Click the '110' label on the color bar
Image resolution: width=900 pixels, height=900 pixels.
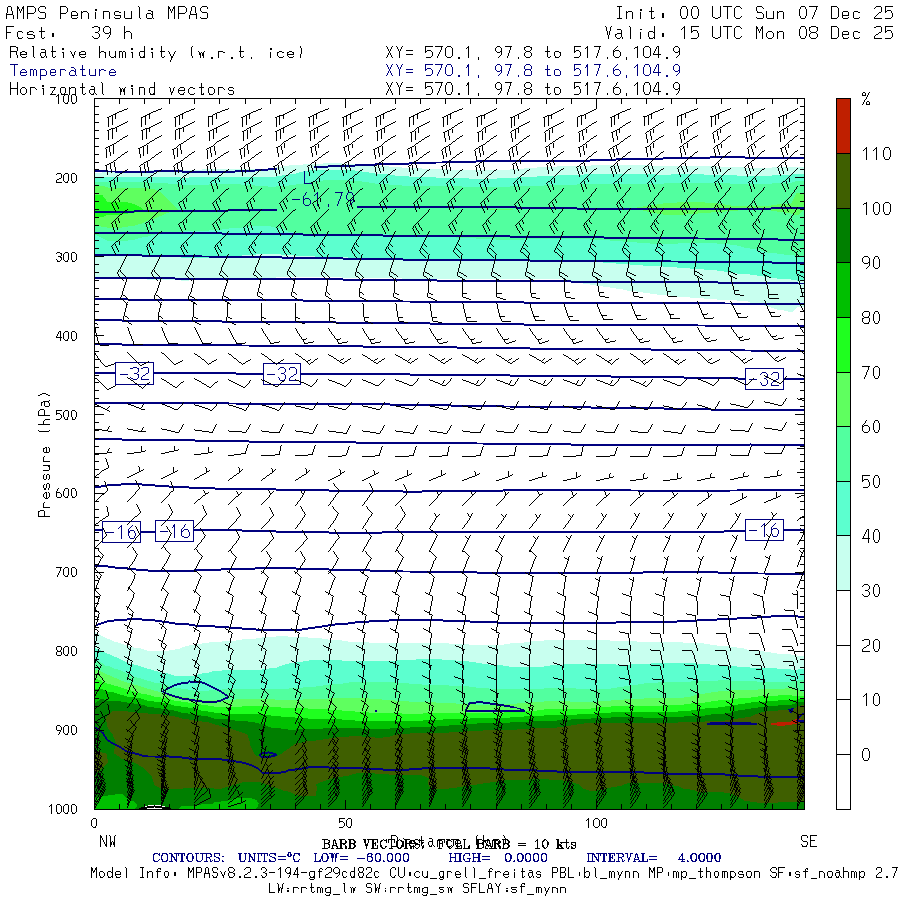pyautogui.click(x=876, y=154)
